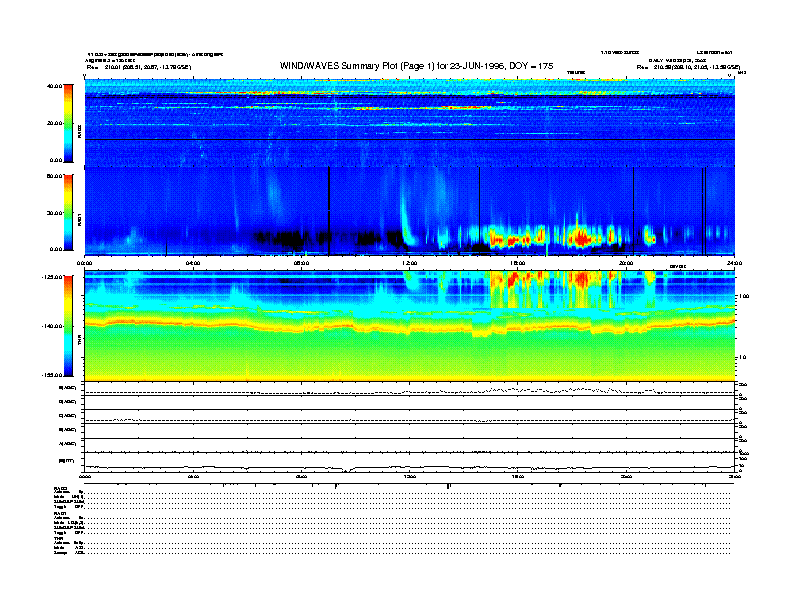Click the 24:00 tick label under RAD1 spectrogram
Image resolution: width=792 pixels, height=612 pixels.
point(734,263)
